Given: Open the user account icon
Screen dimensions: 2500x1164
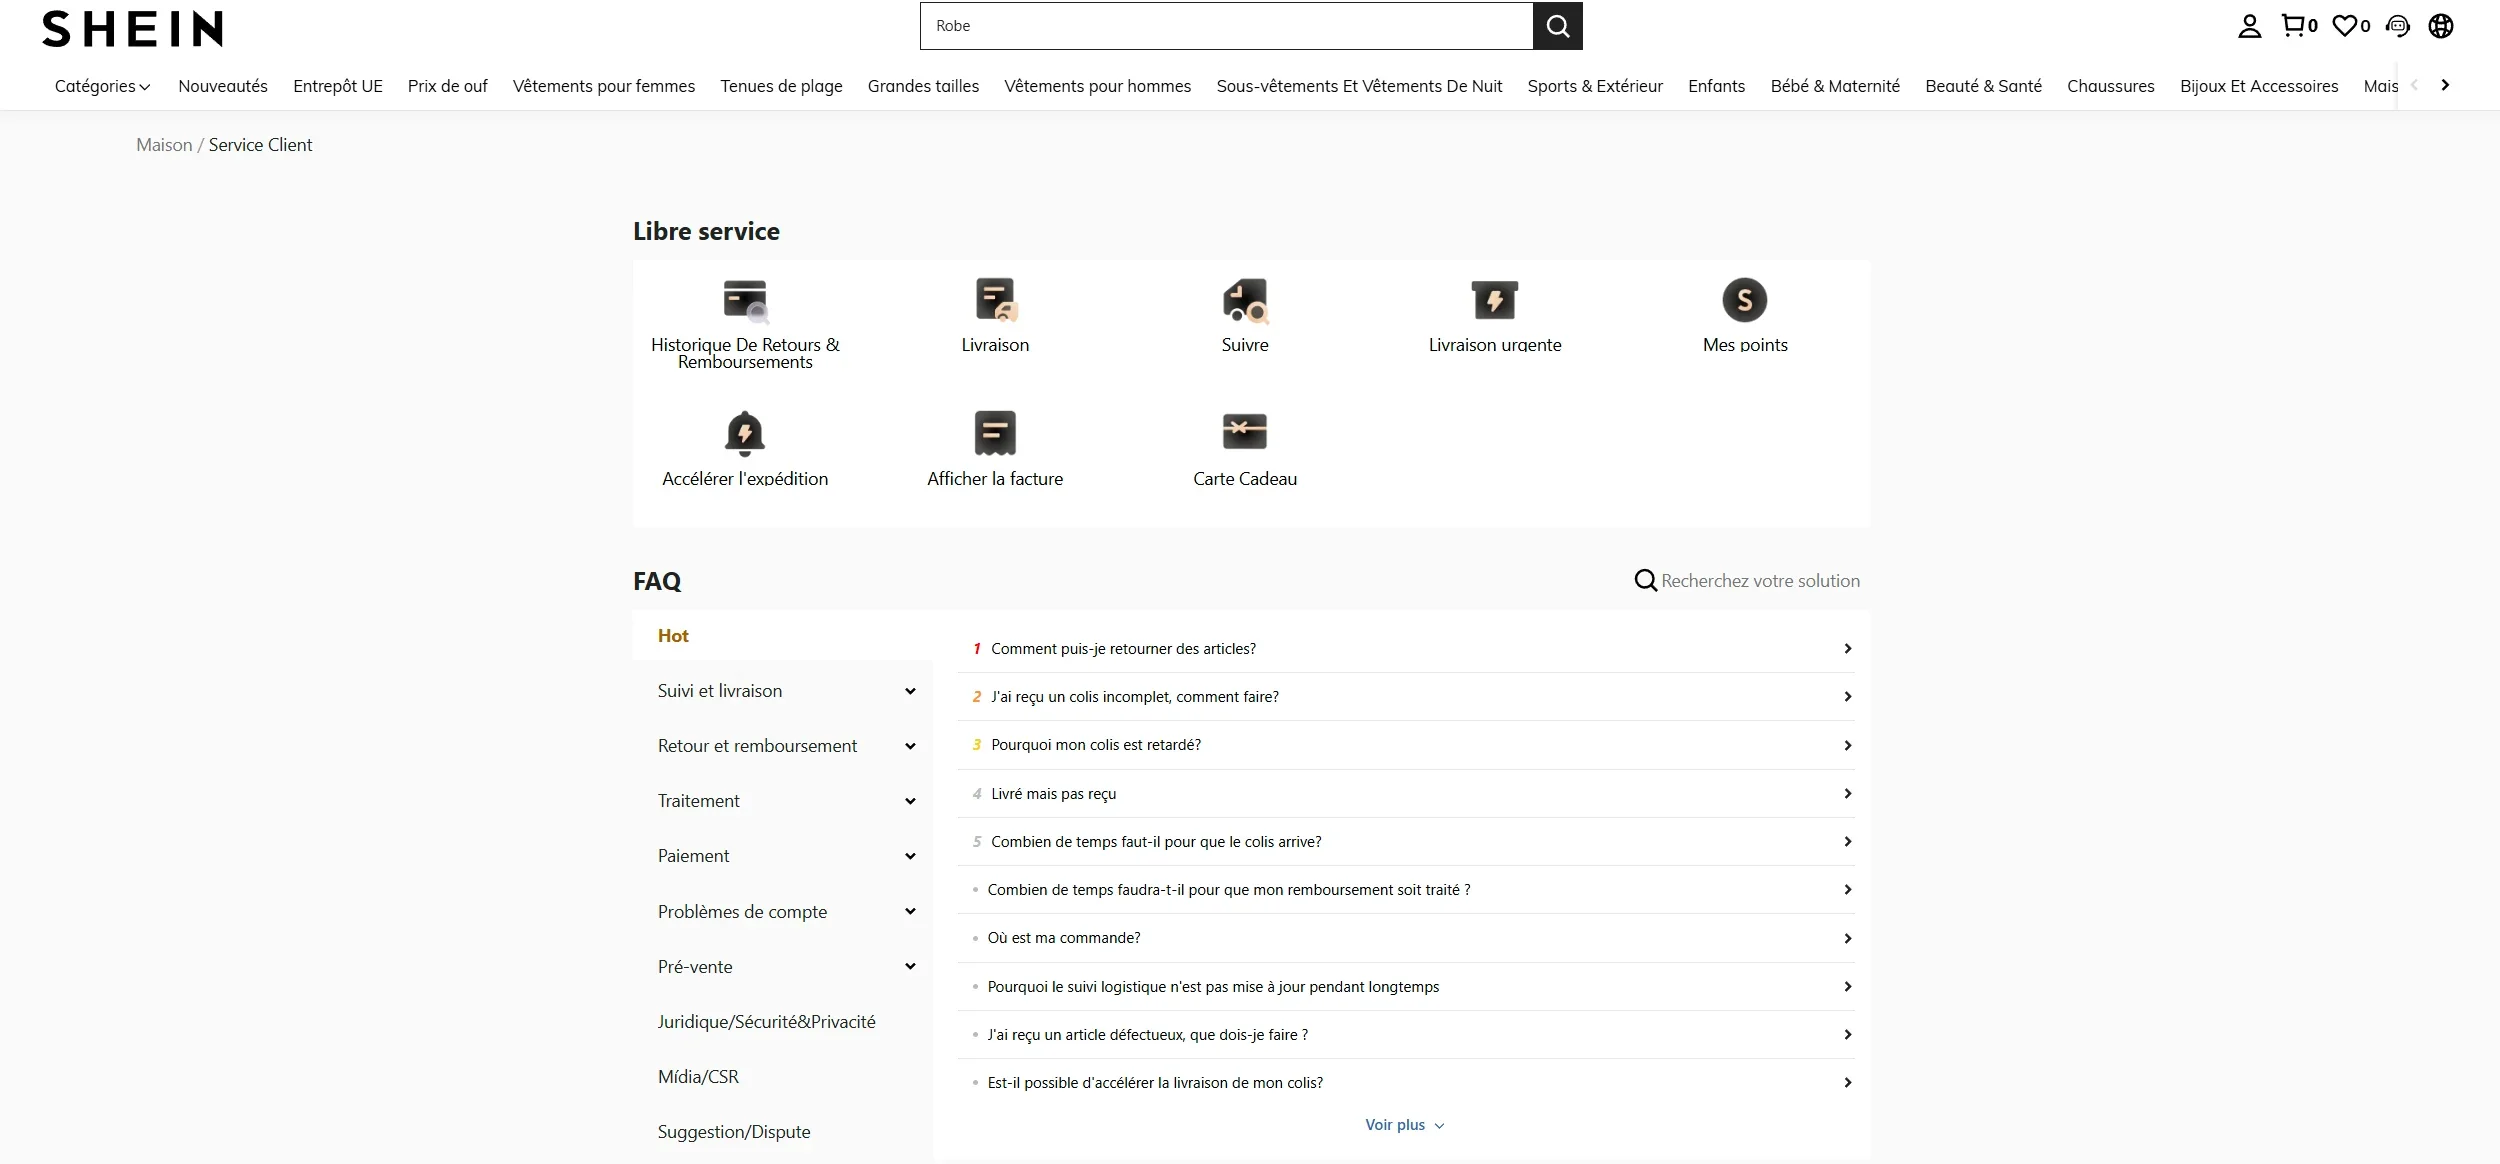Looking at the screenshot, I should 2249,26.
